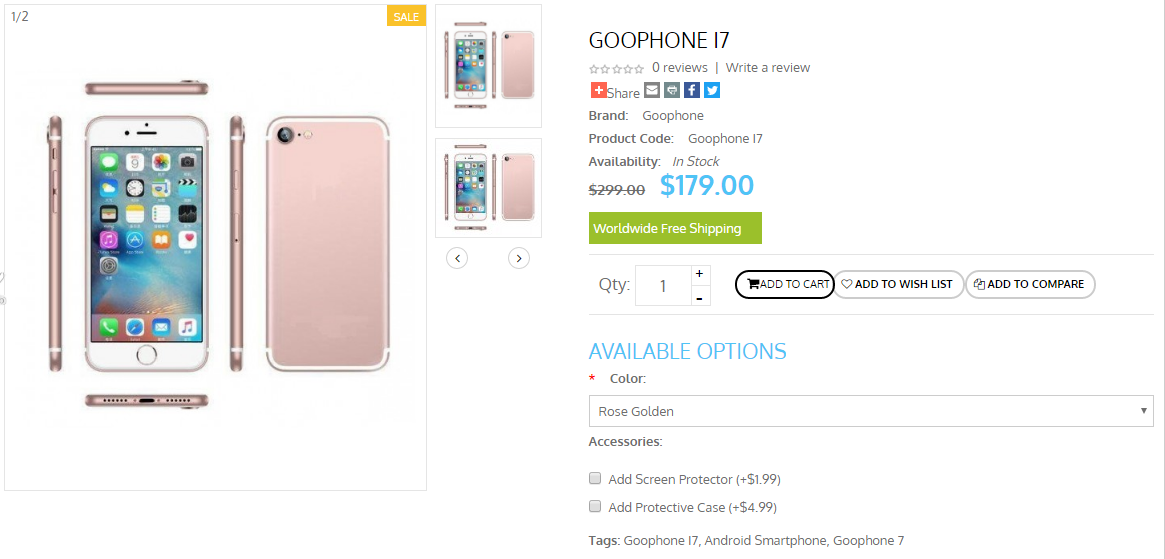1165x559 pixels.
Task: Click the star rating icons
Action: [x=616, y=69]
